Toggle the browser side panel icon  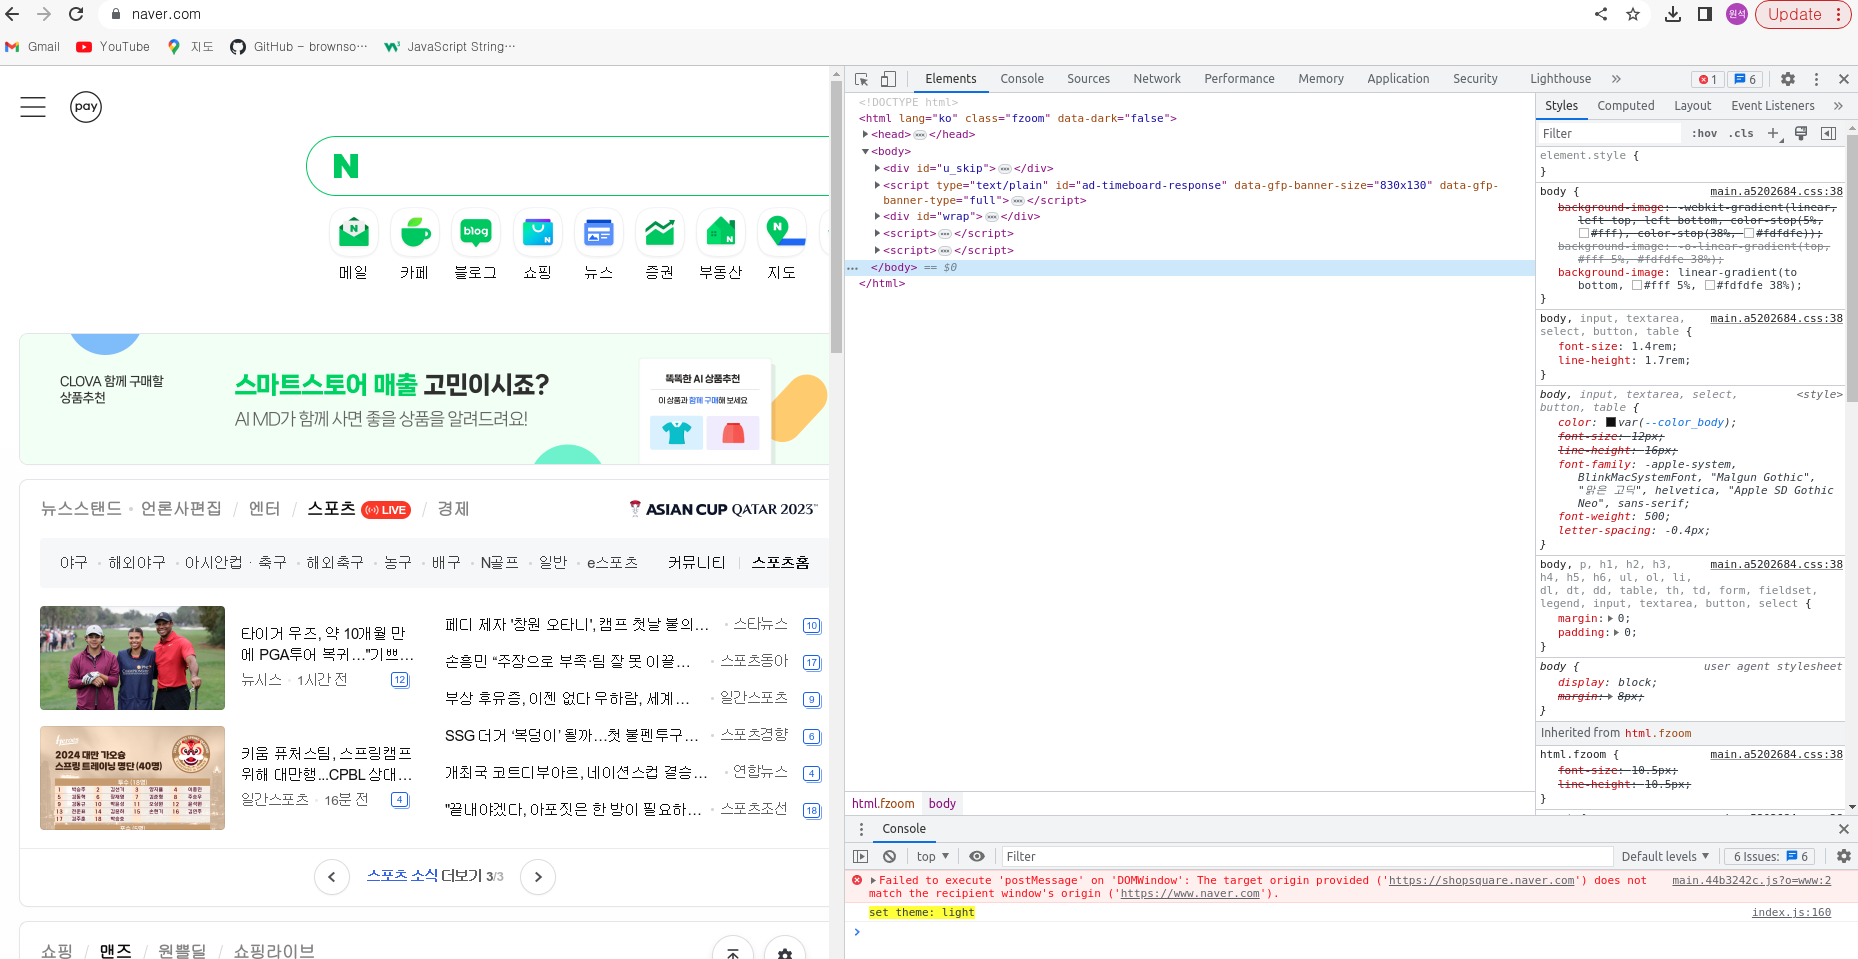point(1705,14)
